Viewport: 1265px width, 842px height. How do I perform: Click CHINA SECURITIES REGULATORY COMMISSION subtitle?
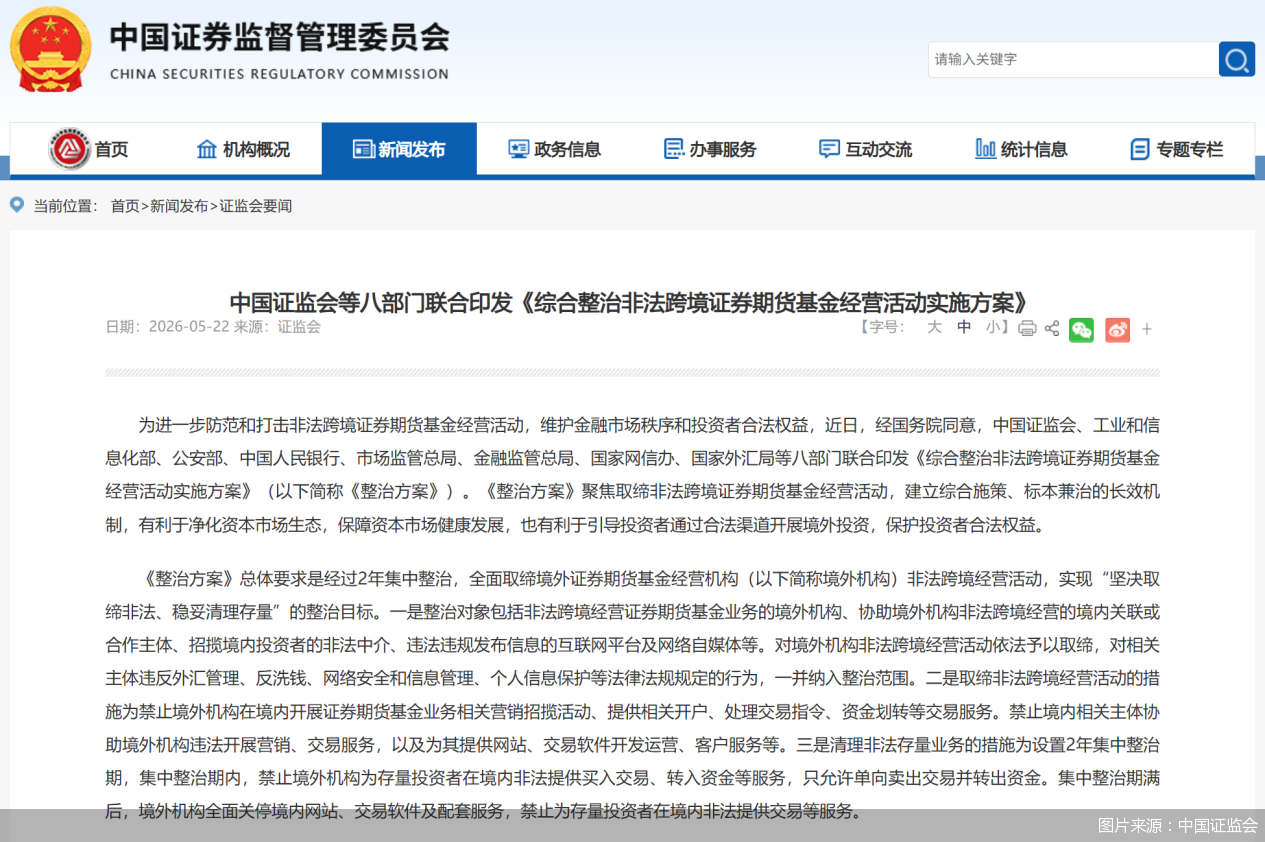coord(279,74)
